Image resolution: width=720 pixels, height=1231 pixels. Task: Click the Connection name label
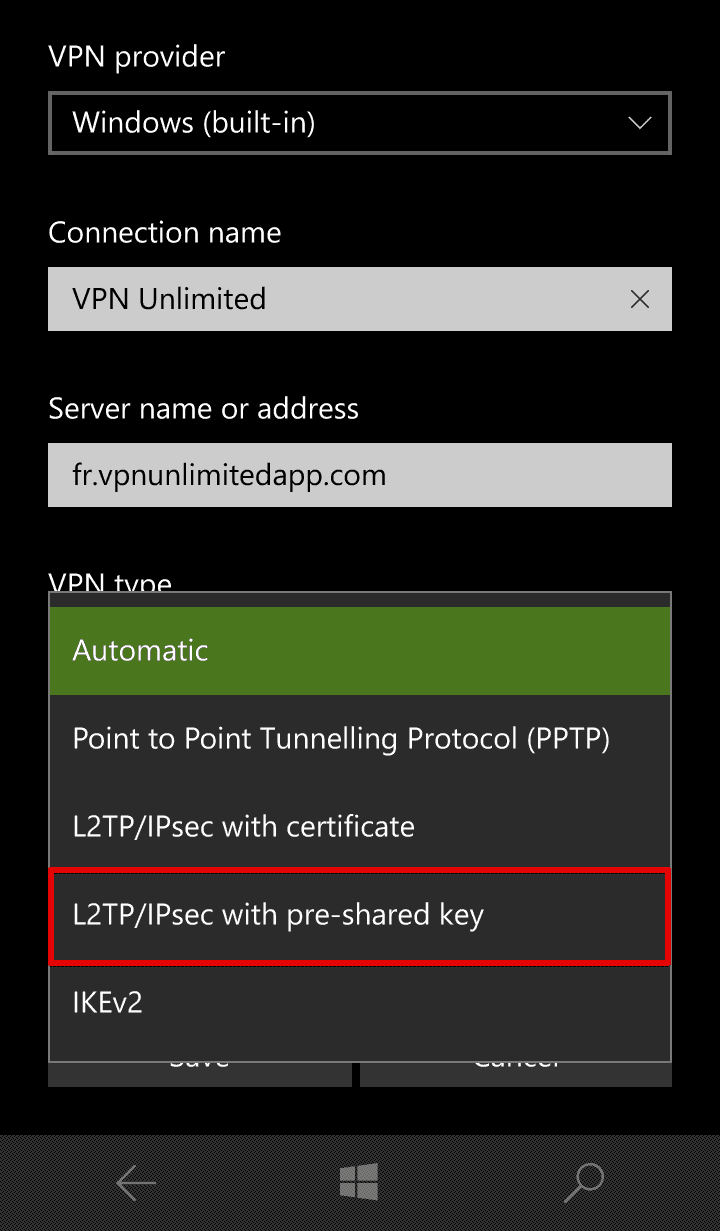165,233
